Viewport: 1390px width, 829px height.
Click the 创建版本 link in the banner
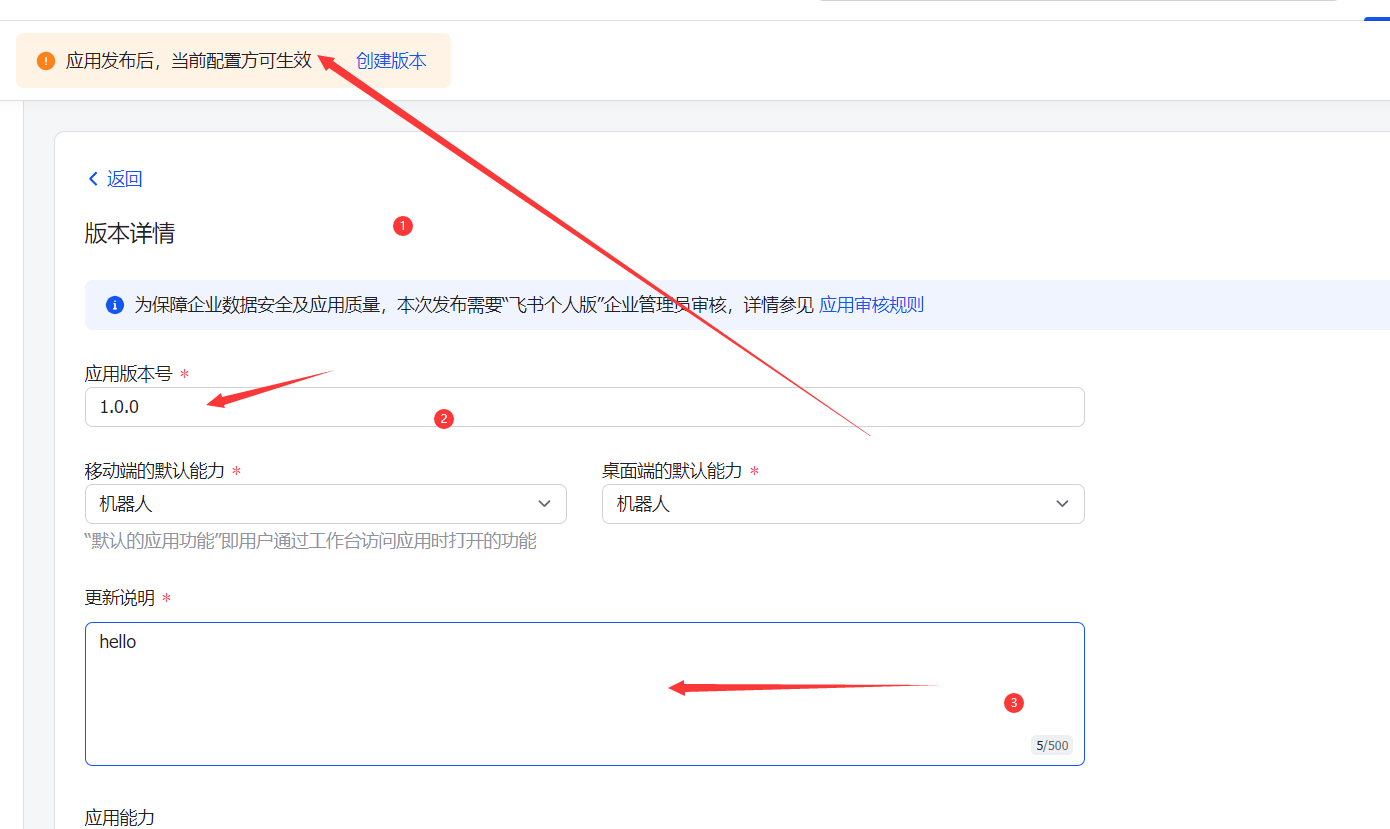pos(391,61)
